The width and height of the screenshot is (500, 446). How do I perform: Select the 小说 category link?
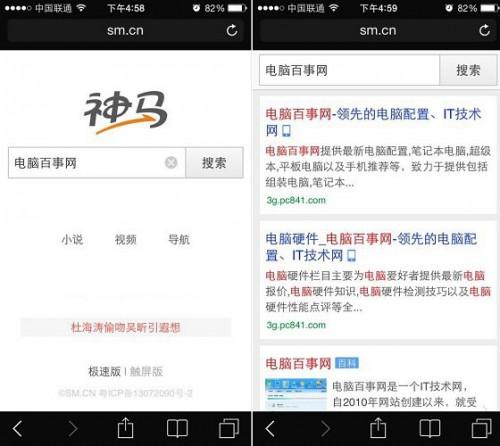tap(72, 239)
